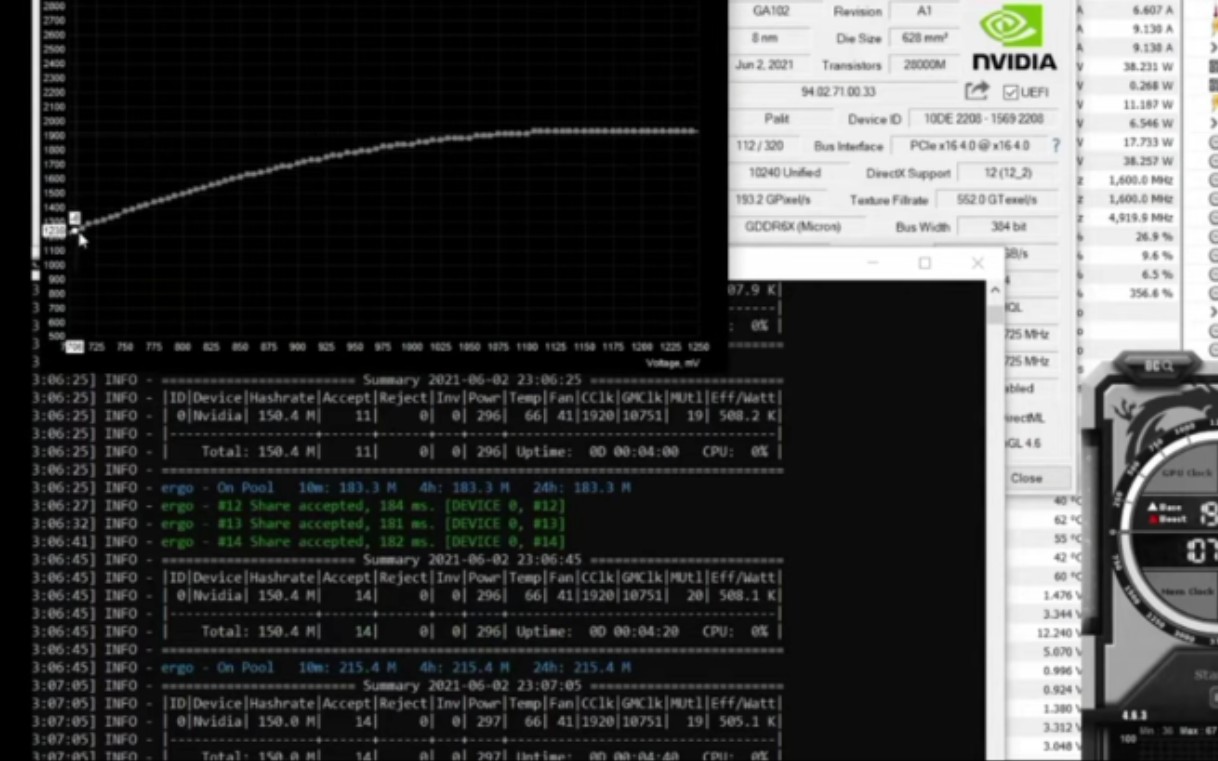Open the Bus Interface question mark help
The width and height of the screenshot is (1218, 761).
click(x=1055, y=146)
